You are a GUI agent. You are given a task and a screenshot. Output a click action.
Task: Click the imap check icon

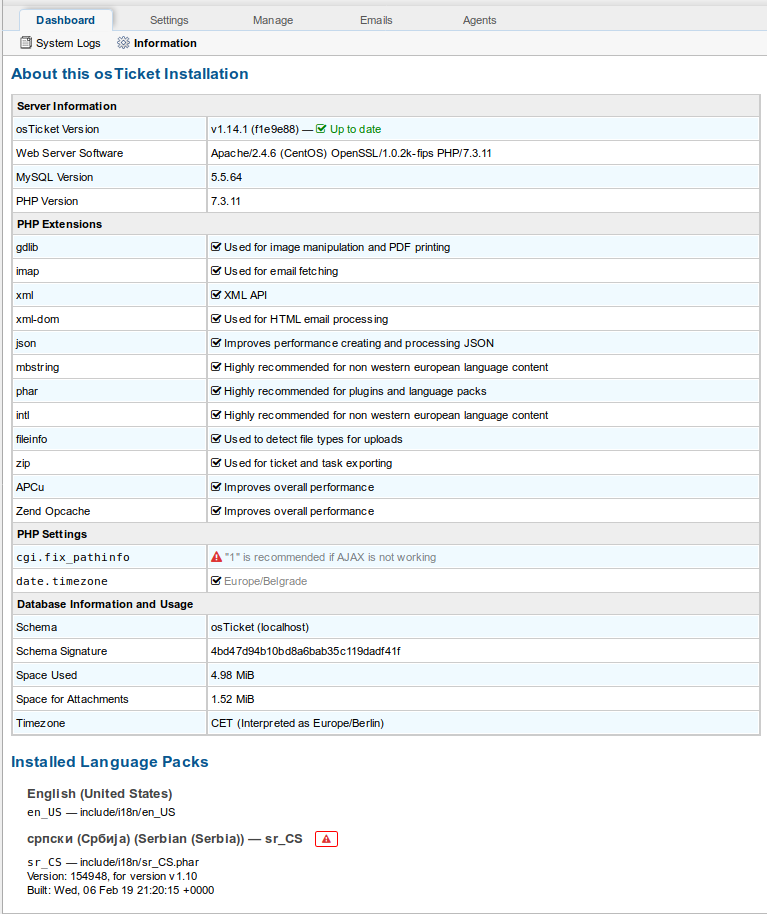(216, 271)
